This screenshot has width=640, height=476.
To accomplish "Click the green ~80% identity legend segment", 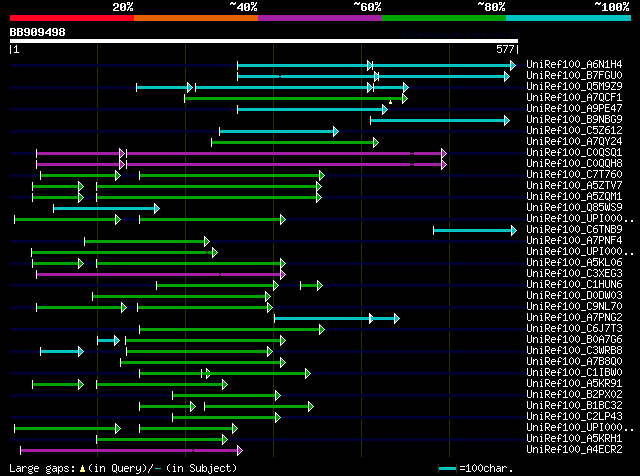I will click(x=444, y=18).
